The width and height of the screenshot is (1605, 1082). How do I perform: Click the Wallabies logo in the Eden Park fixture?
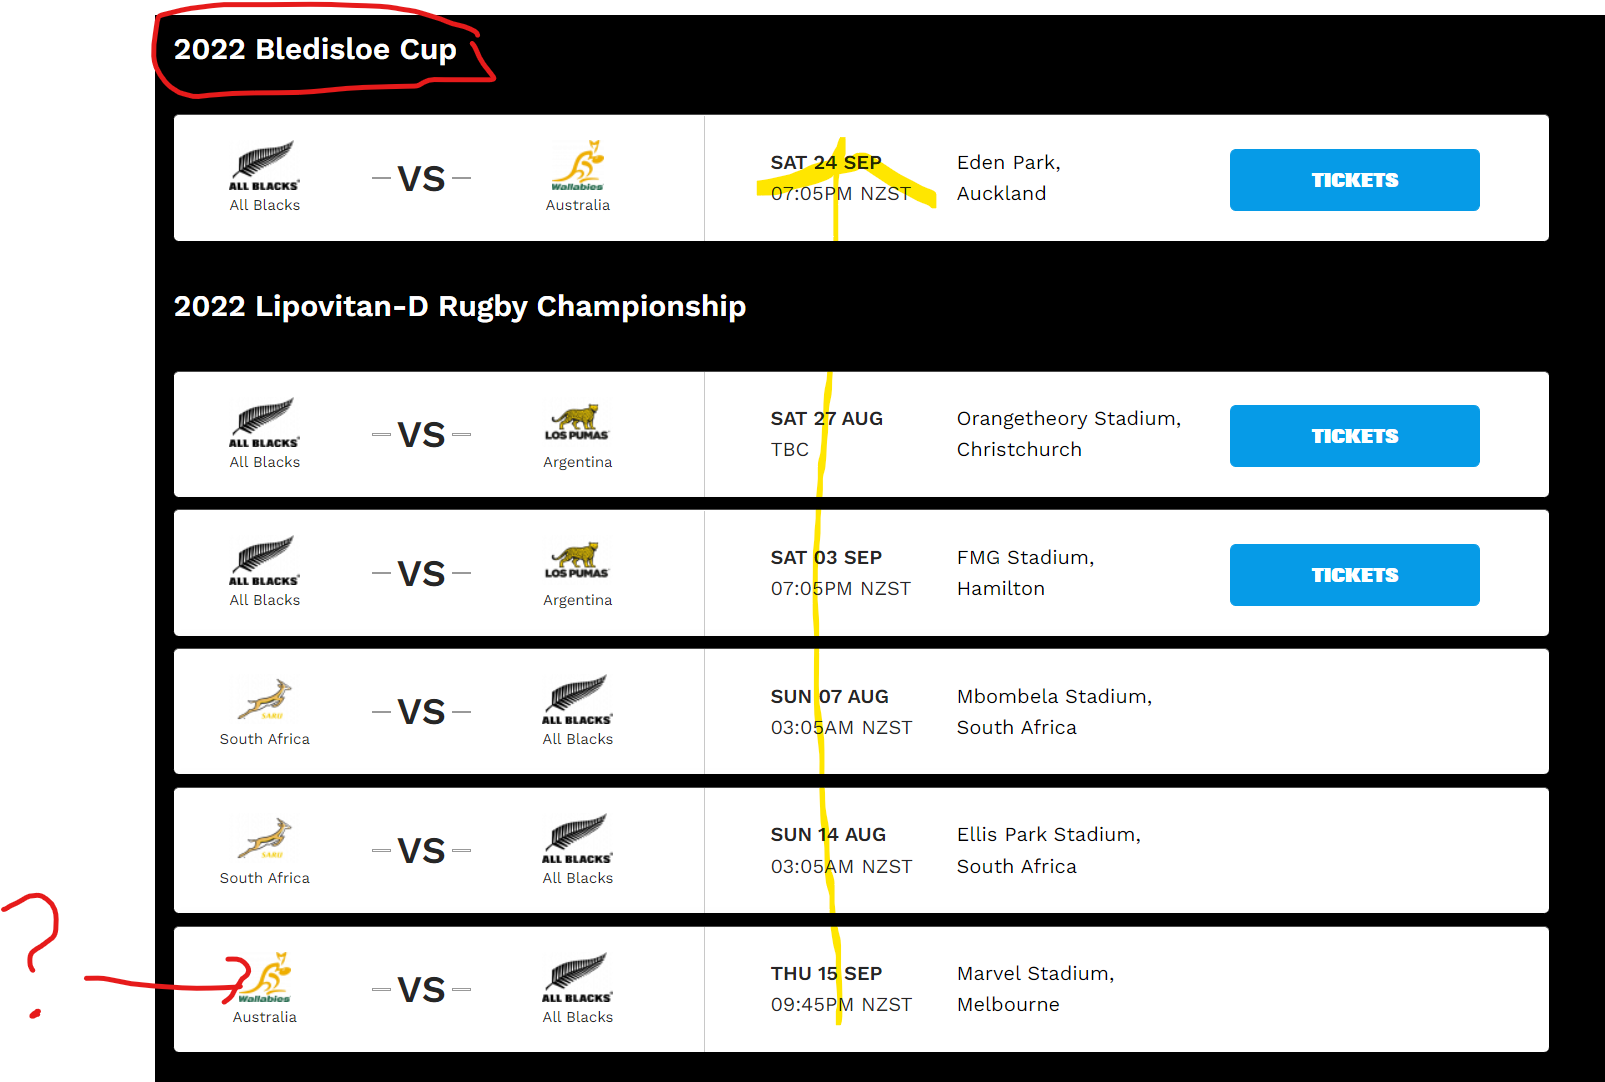point(578,165)
